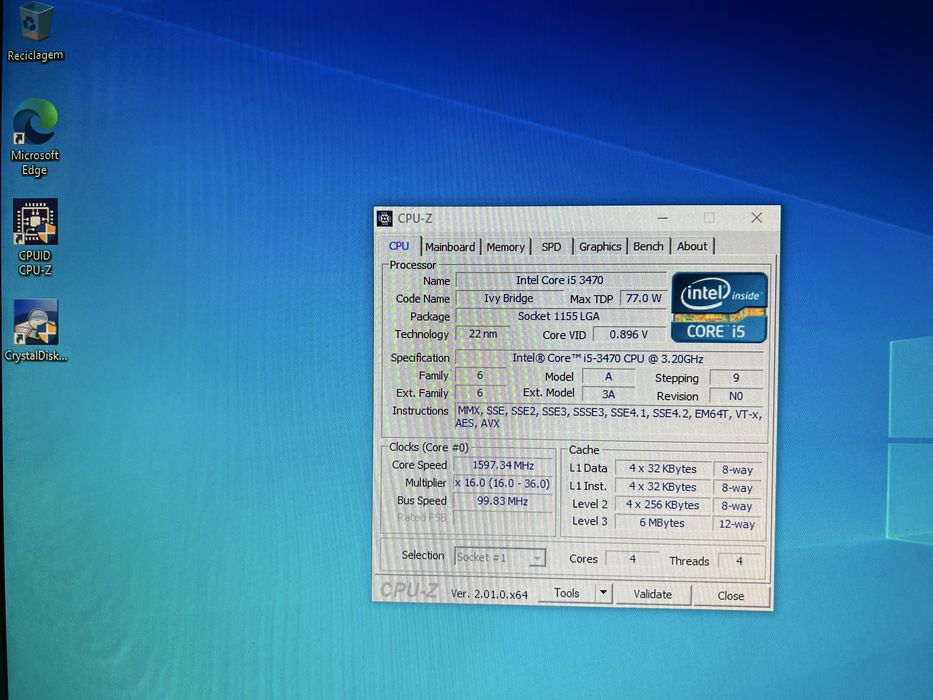Switch to the Mainboard tab
933x700 pixels.
[x=450, y=246]
